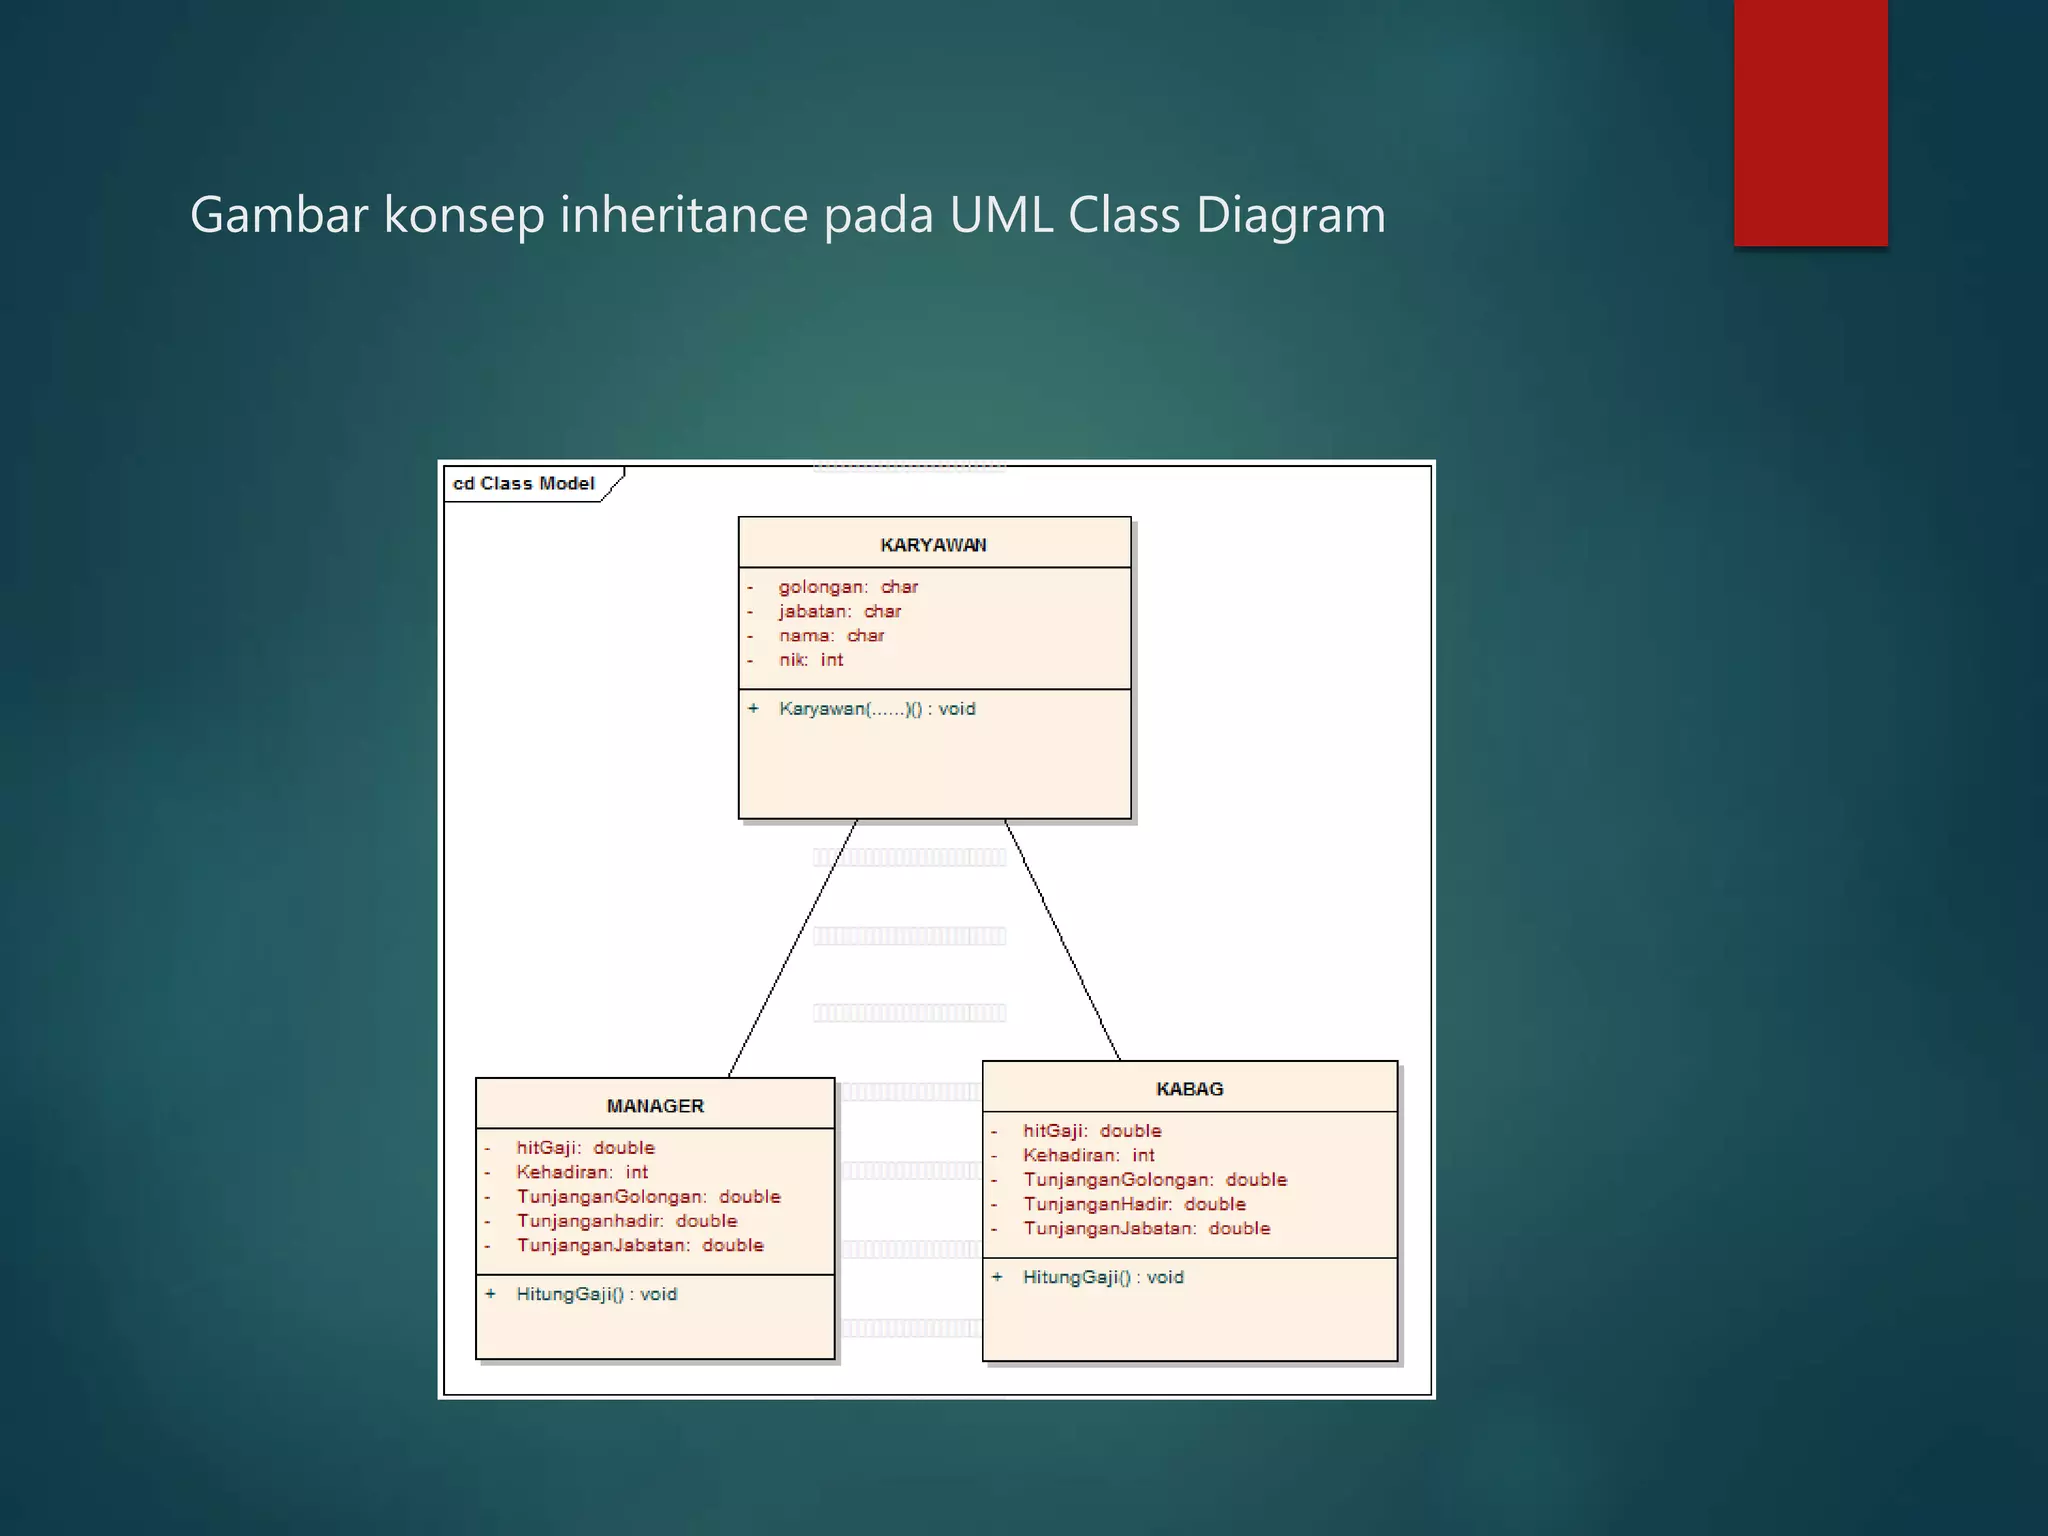Select the KARYAWAN class header
Viewport: 2048px width, 1536px height.
933,545
